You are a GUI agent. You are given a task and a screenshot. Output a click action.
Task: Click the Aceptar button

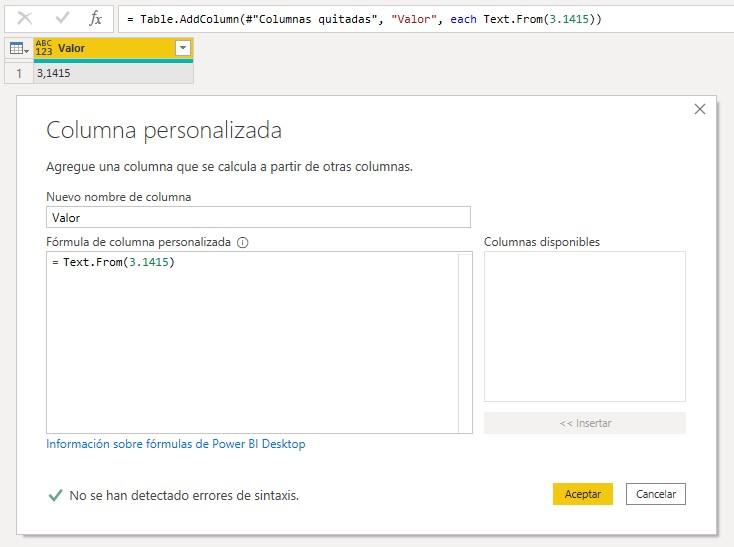(583, 494)
